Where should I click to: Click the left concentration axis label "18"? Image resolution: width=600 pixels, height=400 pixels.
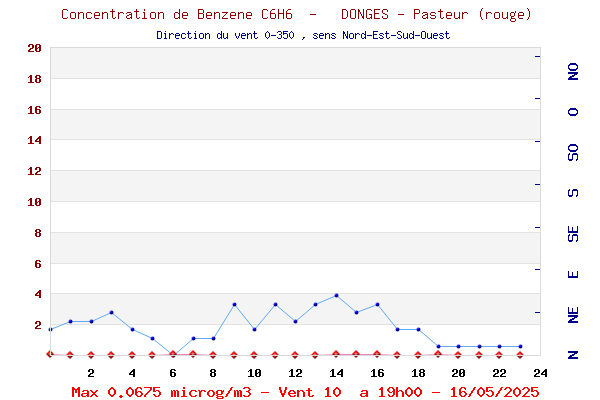[x=34, y=79]
